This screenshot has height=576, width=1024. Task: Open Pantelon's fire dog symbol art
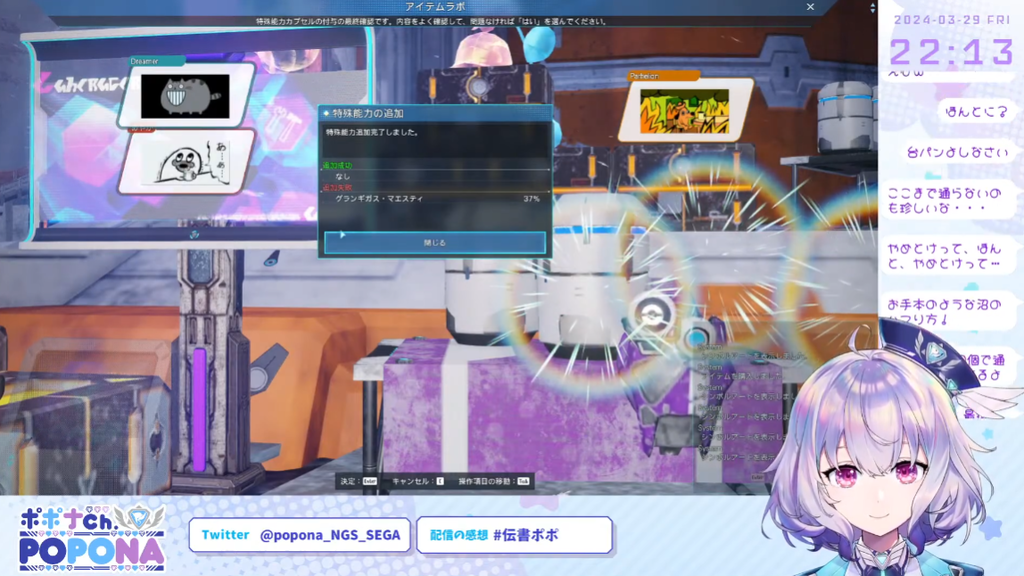[x=684, y=111]
